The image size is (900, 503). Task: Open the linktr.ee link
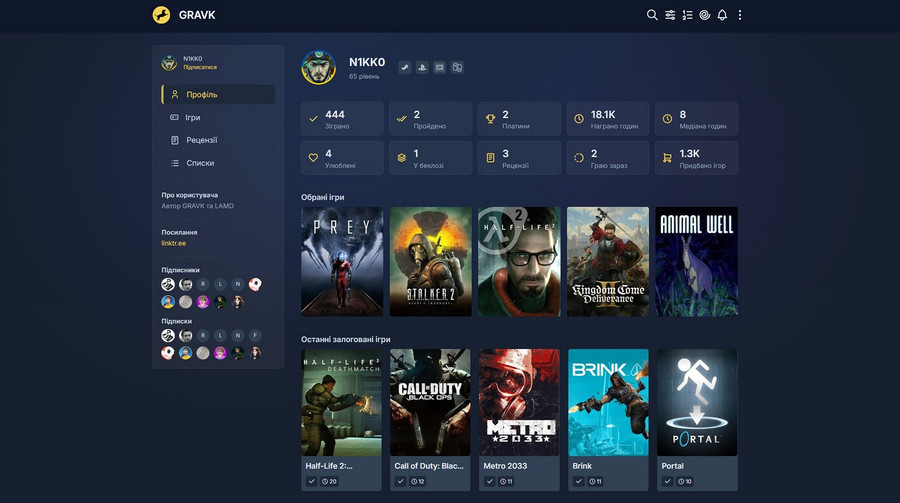tap(173, 243)
